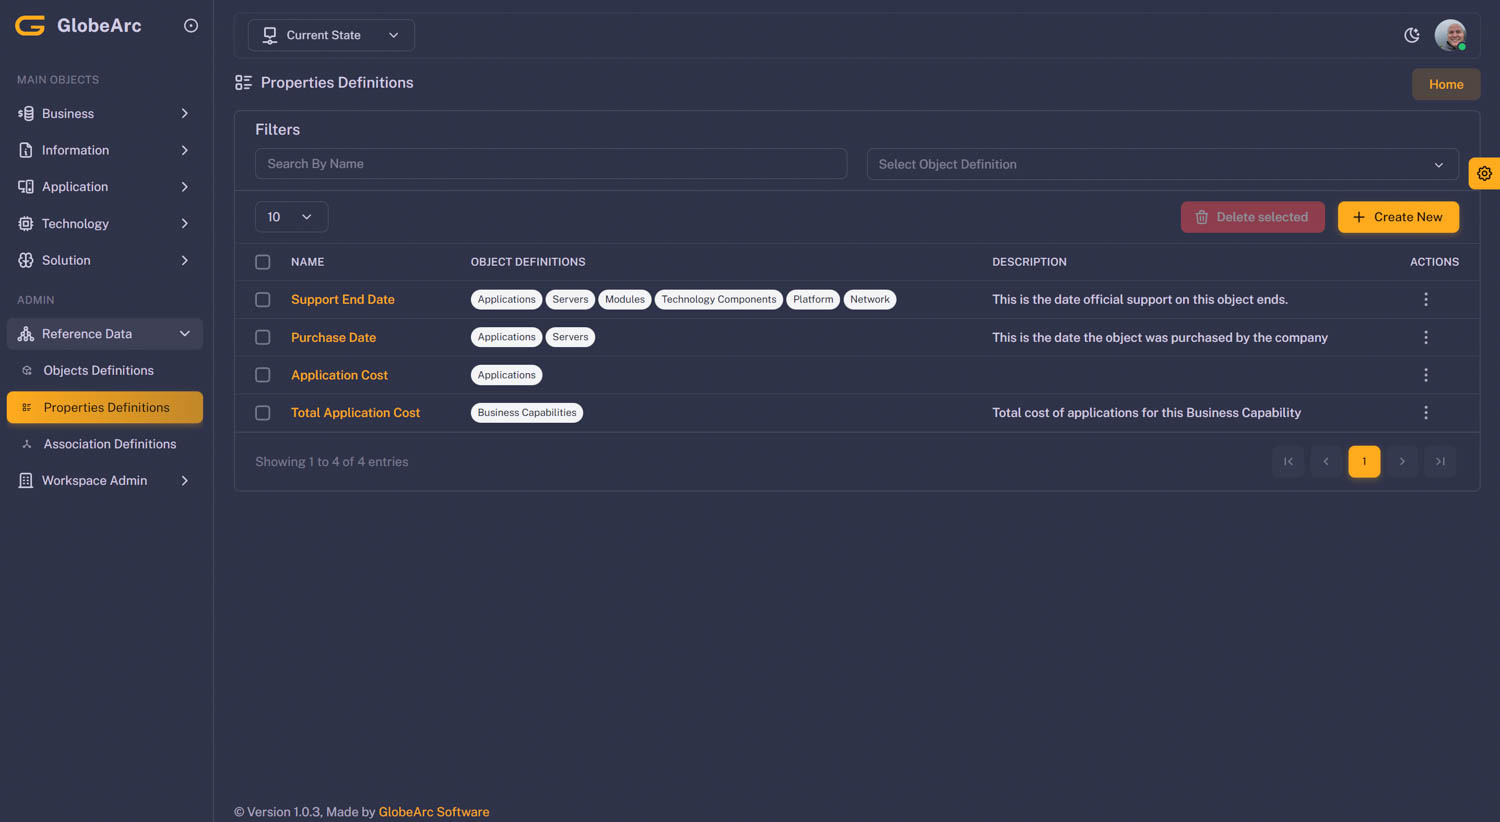Check the Purchase Date row checkbox
The image size is (1500, 822).
(x=263, y=337)
